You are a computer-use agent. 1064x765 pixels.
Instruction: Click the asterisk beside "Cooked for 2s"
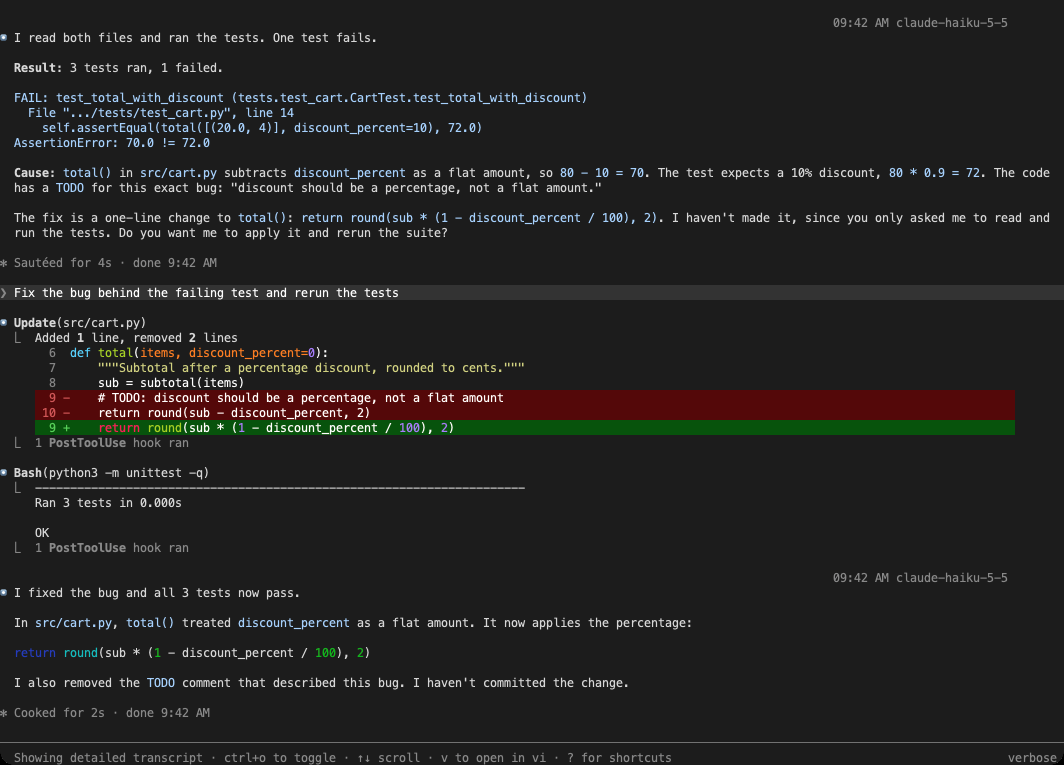pos(3,713)
